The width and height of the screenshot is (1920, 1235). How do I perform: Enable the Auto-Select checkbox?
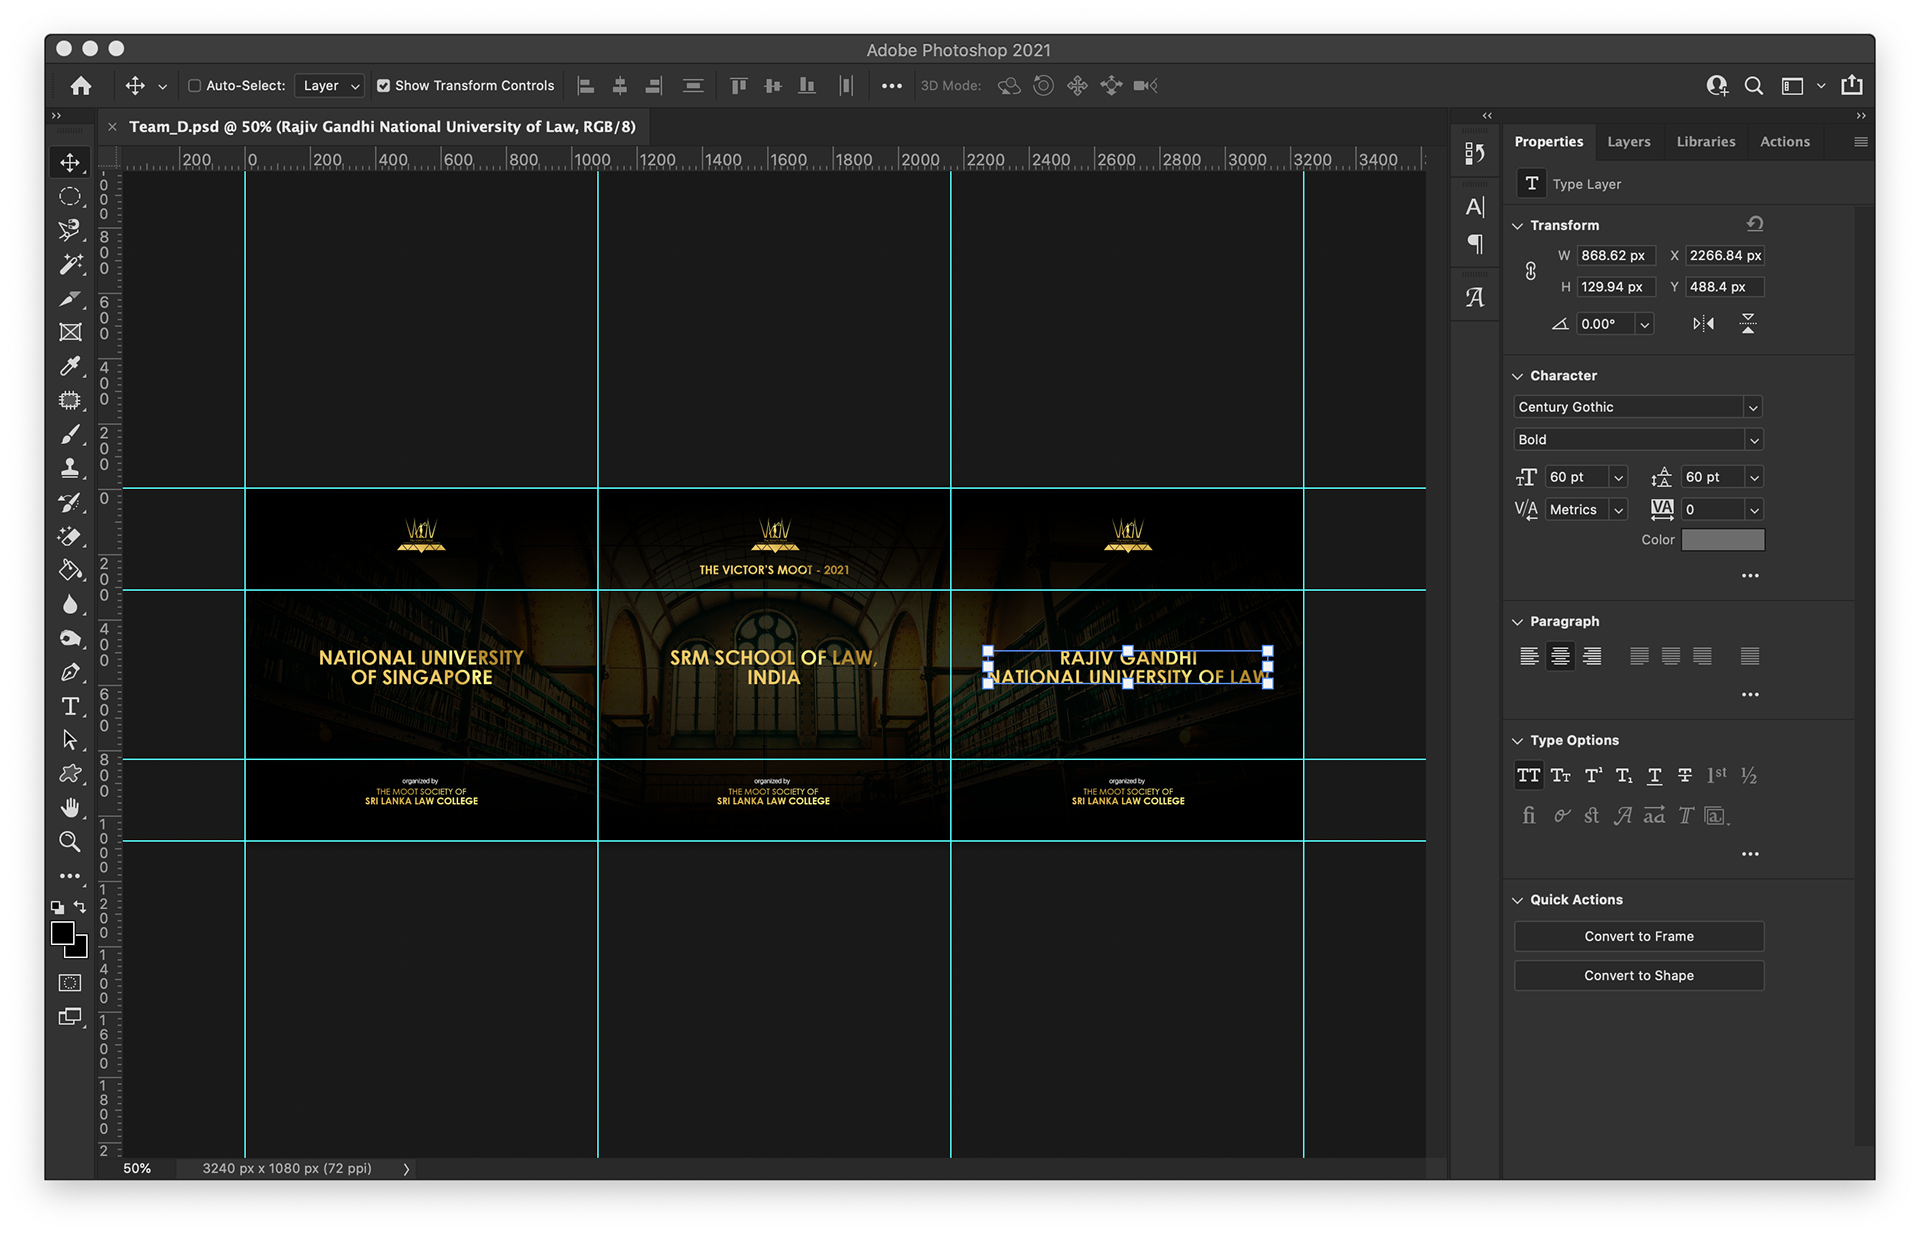195,86
